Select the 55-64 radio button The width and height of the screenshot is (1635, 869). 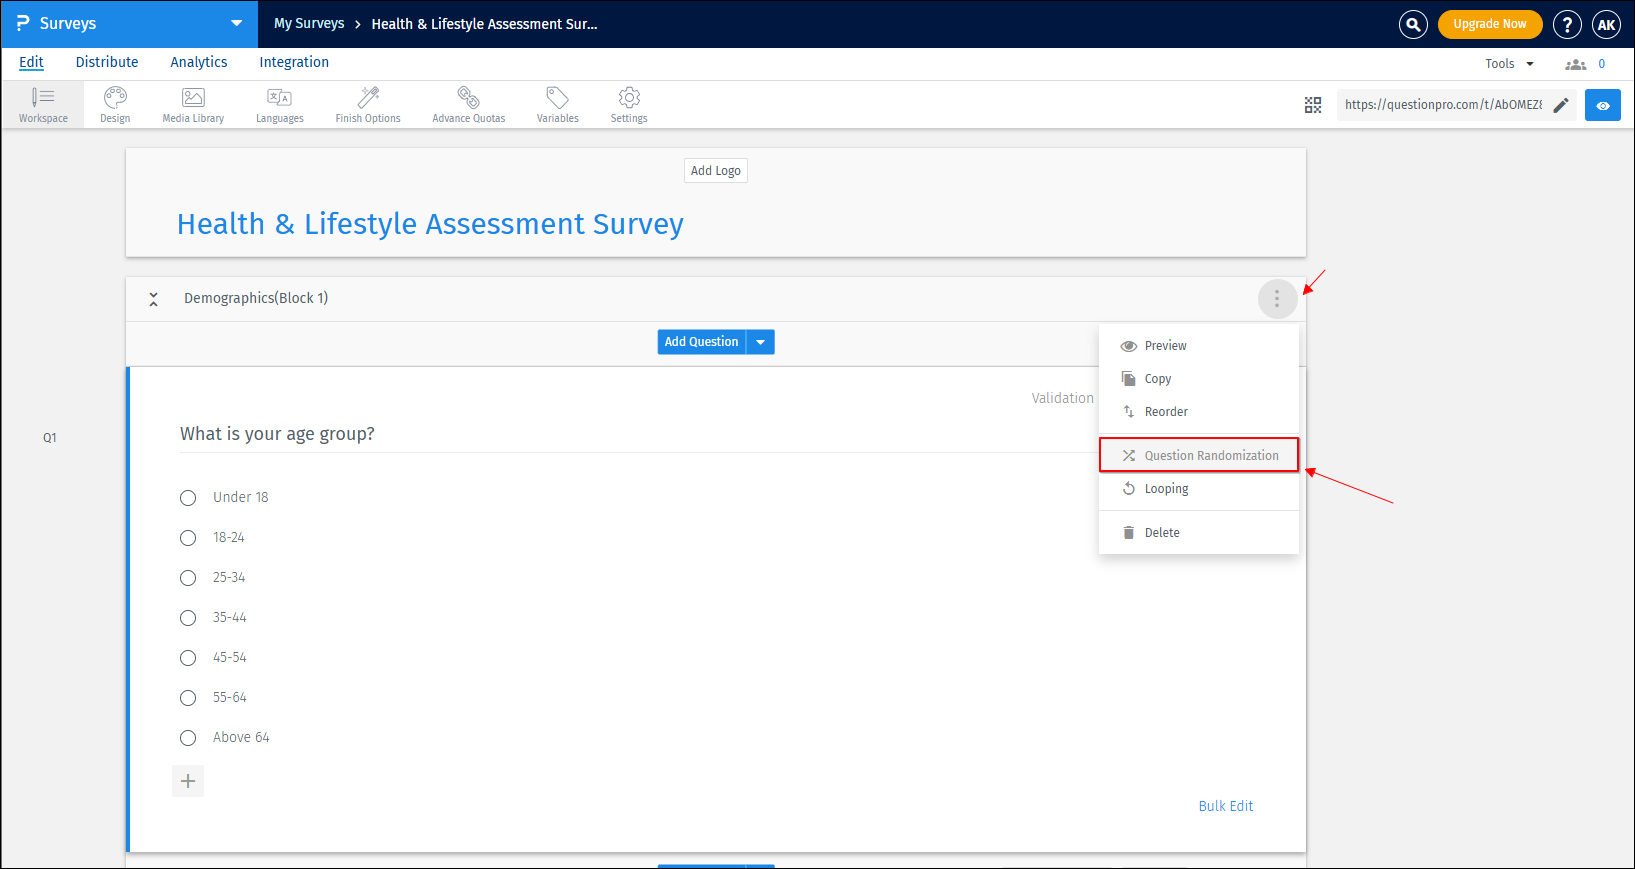(188, 698)
